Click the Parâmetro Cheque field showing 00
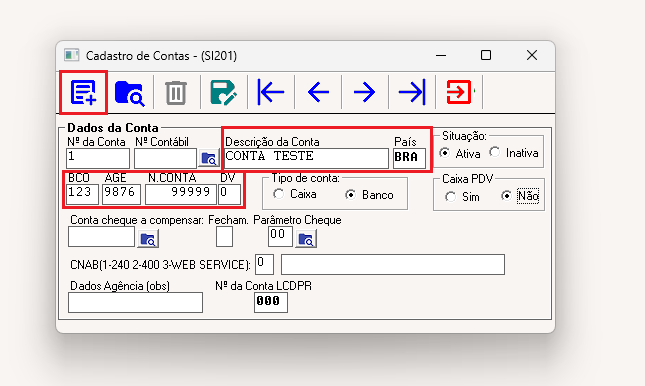The width and height of the screenshot is (645, 386). tap(280, 237)
